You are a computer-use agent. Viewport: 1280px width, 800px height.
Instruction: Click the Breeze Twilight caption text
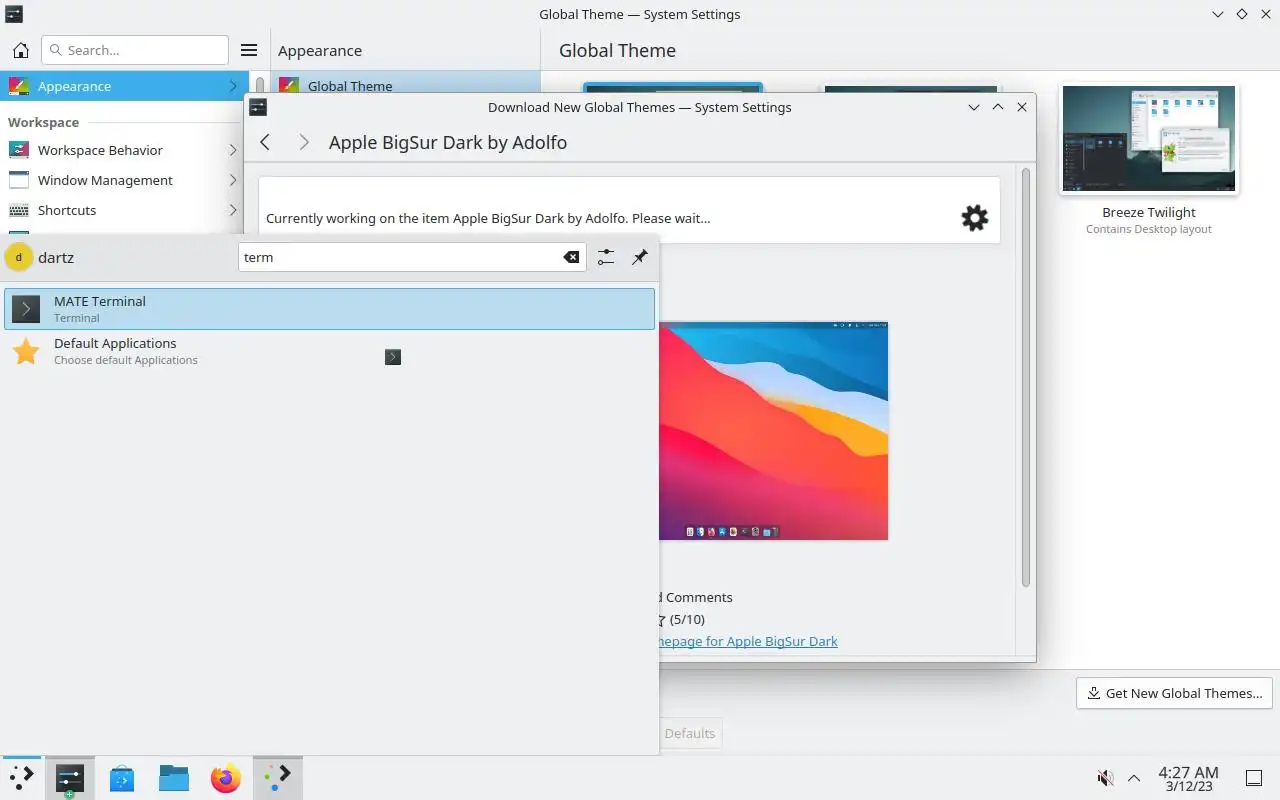point(1149,212)
